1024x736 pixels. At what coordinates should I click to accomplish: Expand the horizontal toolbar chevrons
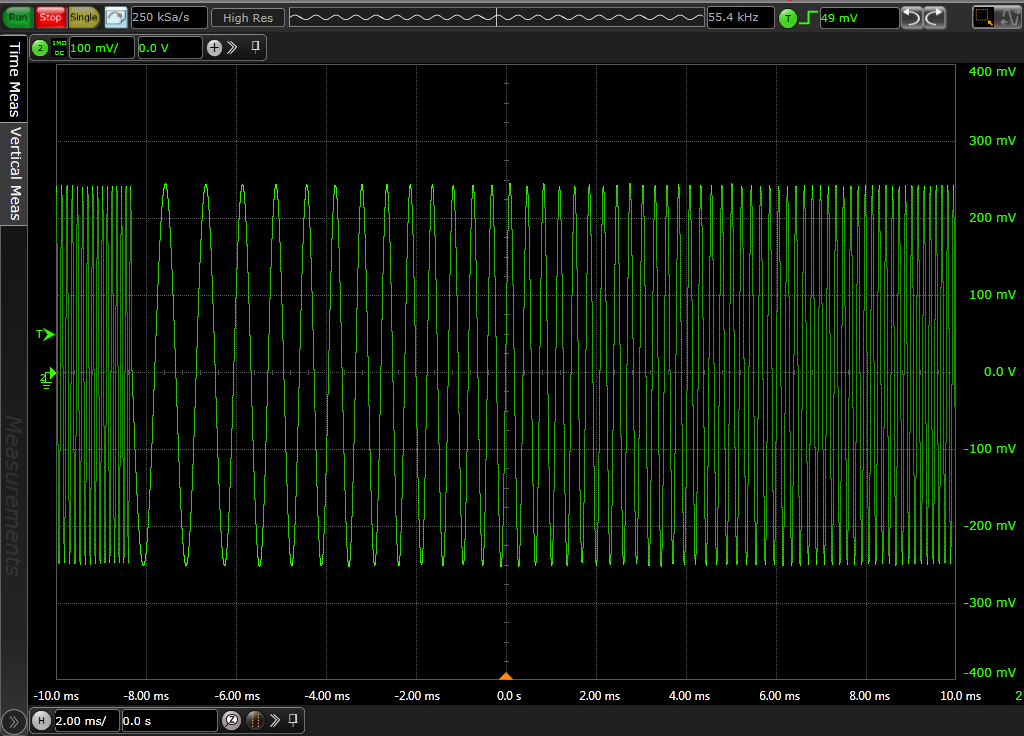(x=275, y=720)
